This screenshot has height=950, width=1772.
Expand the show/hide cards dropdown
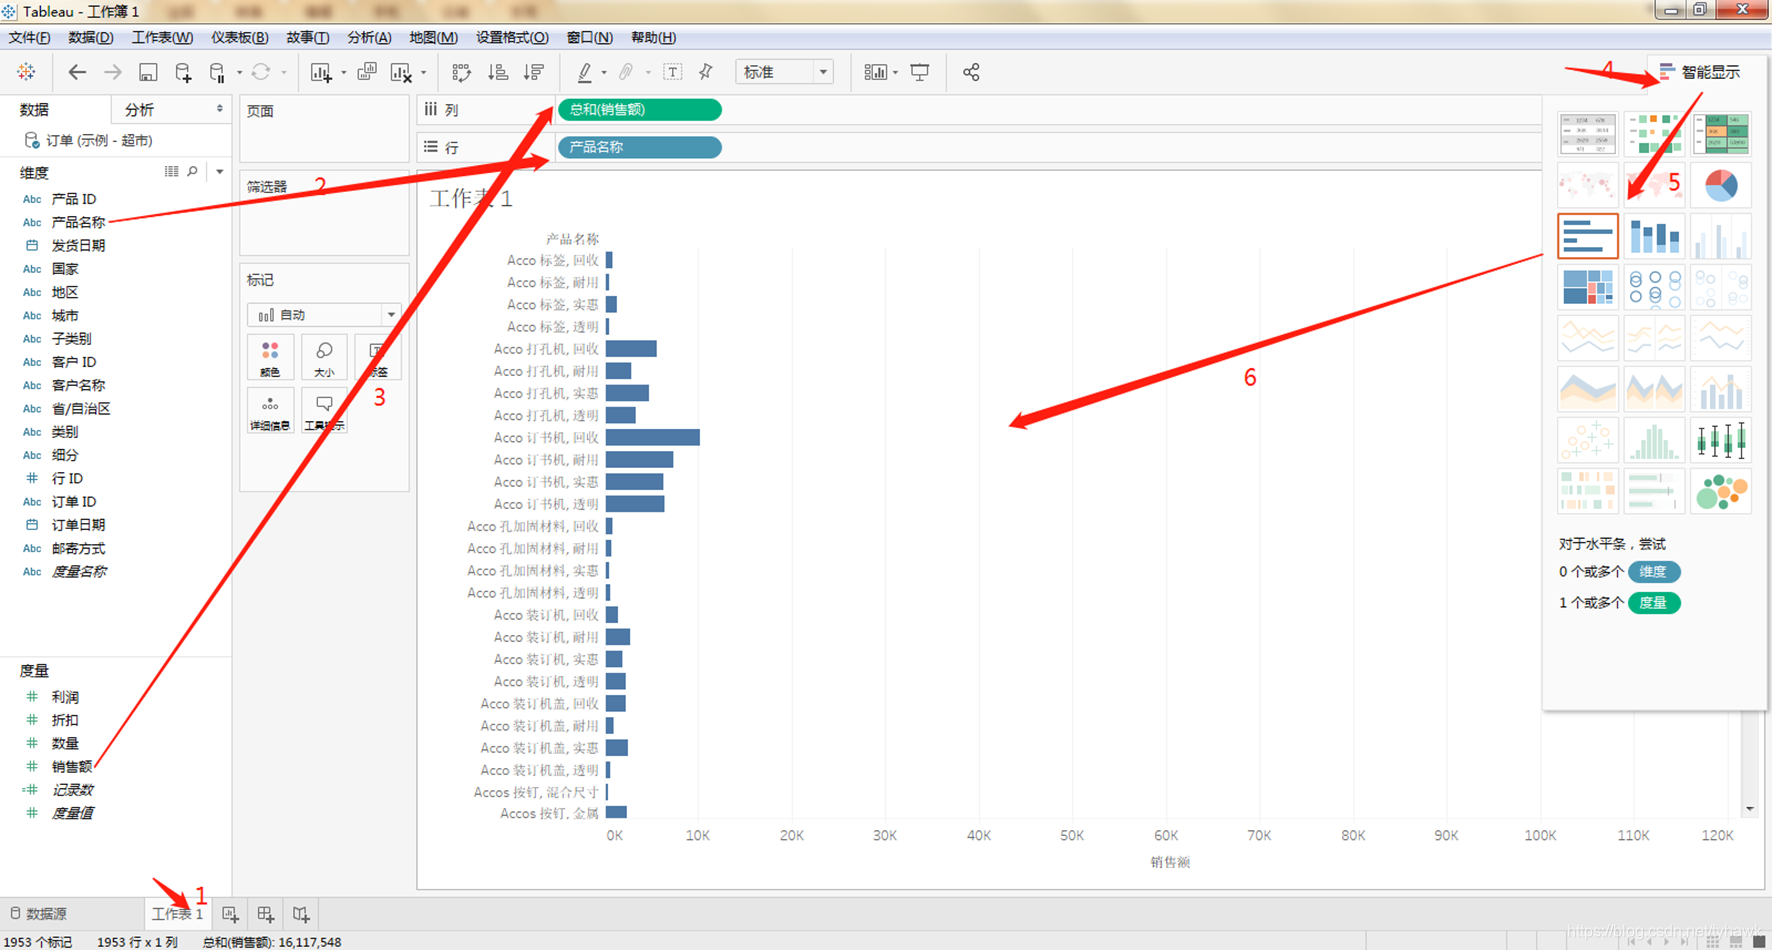(x=895, y=72)
